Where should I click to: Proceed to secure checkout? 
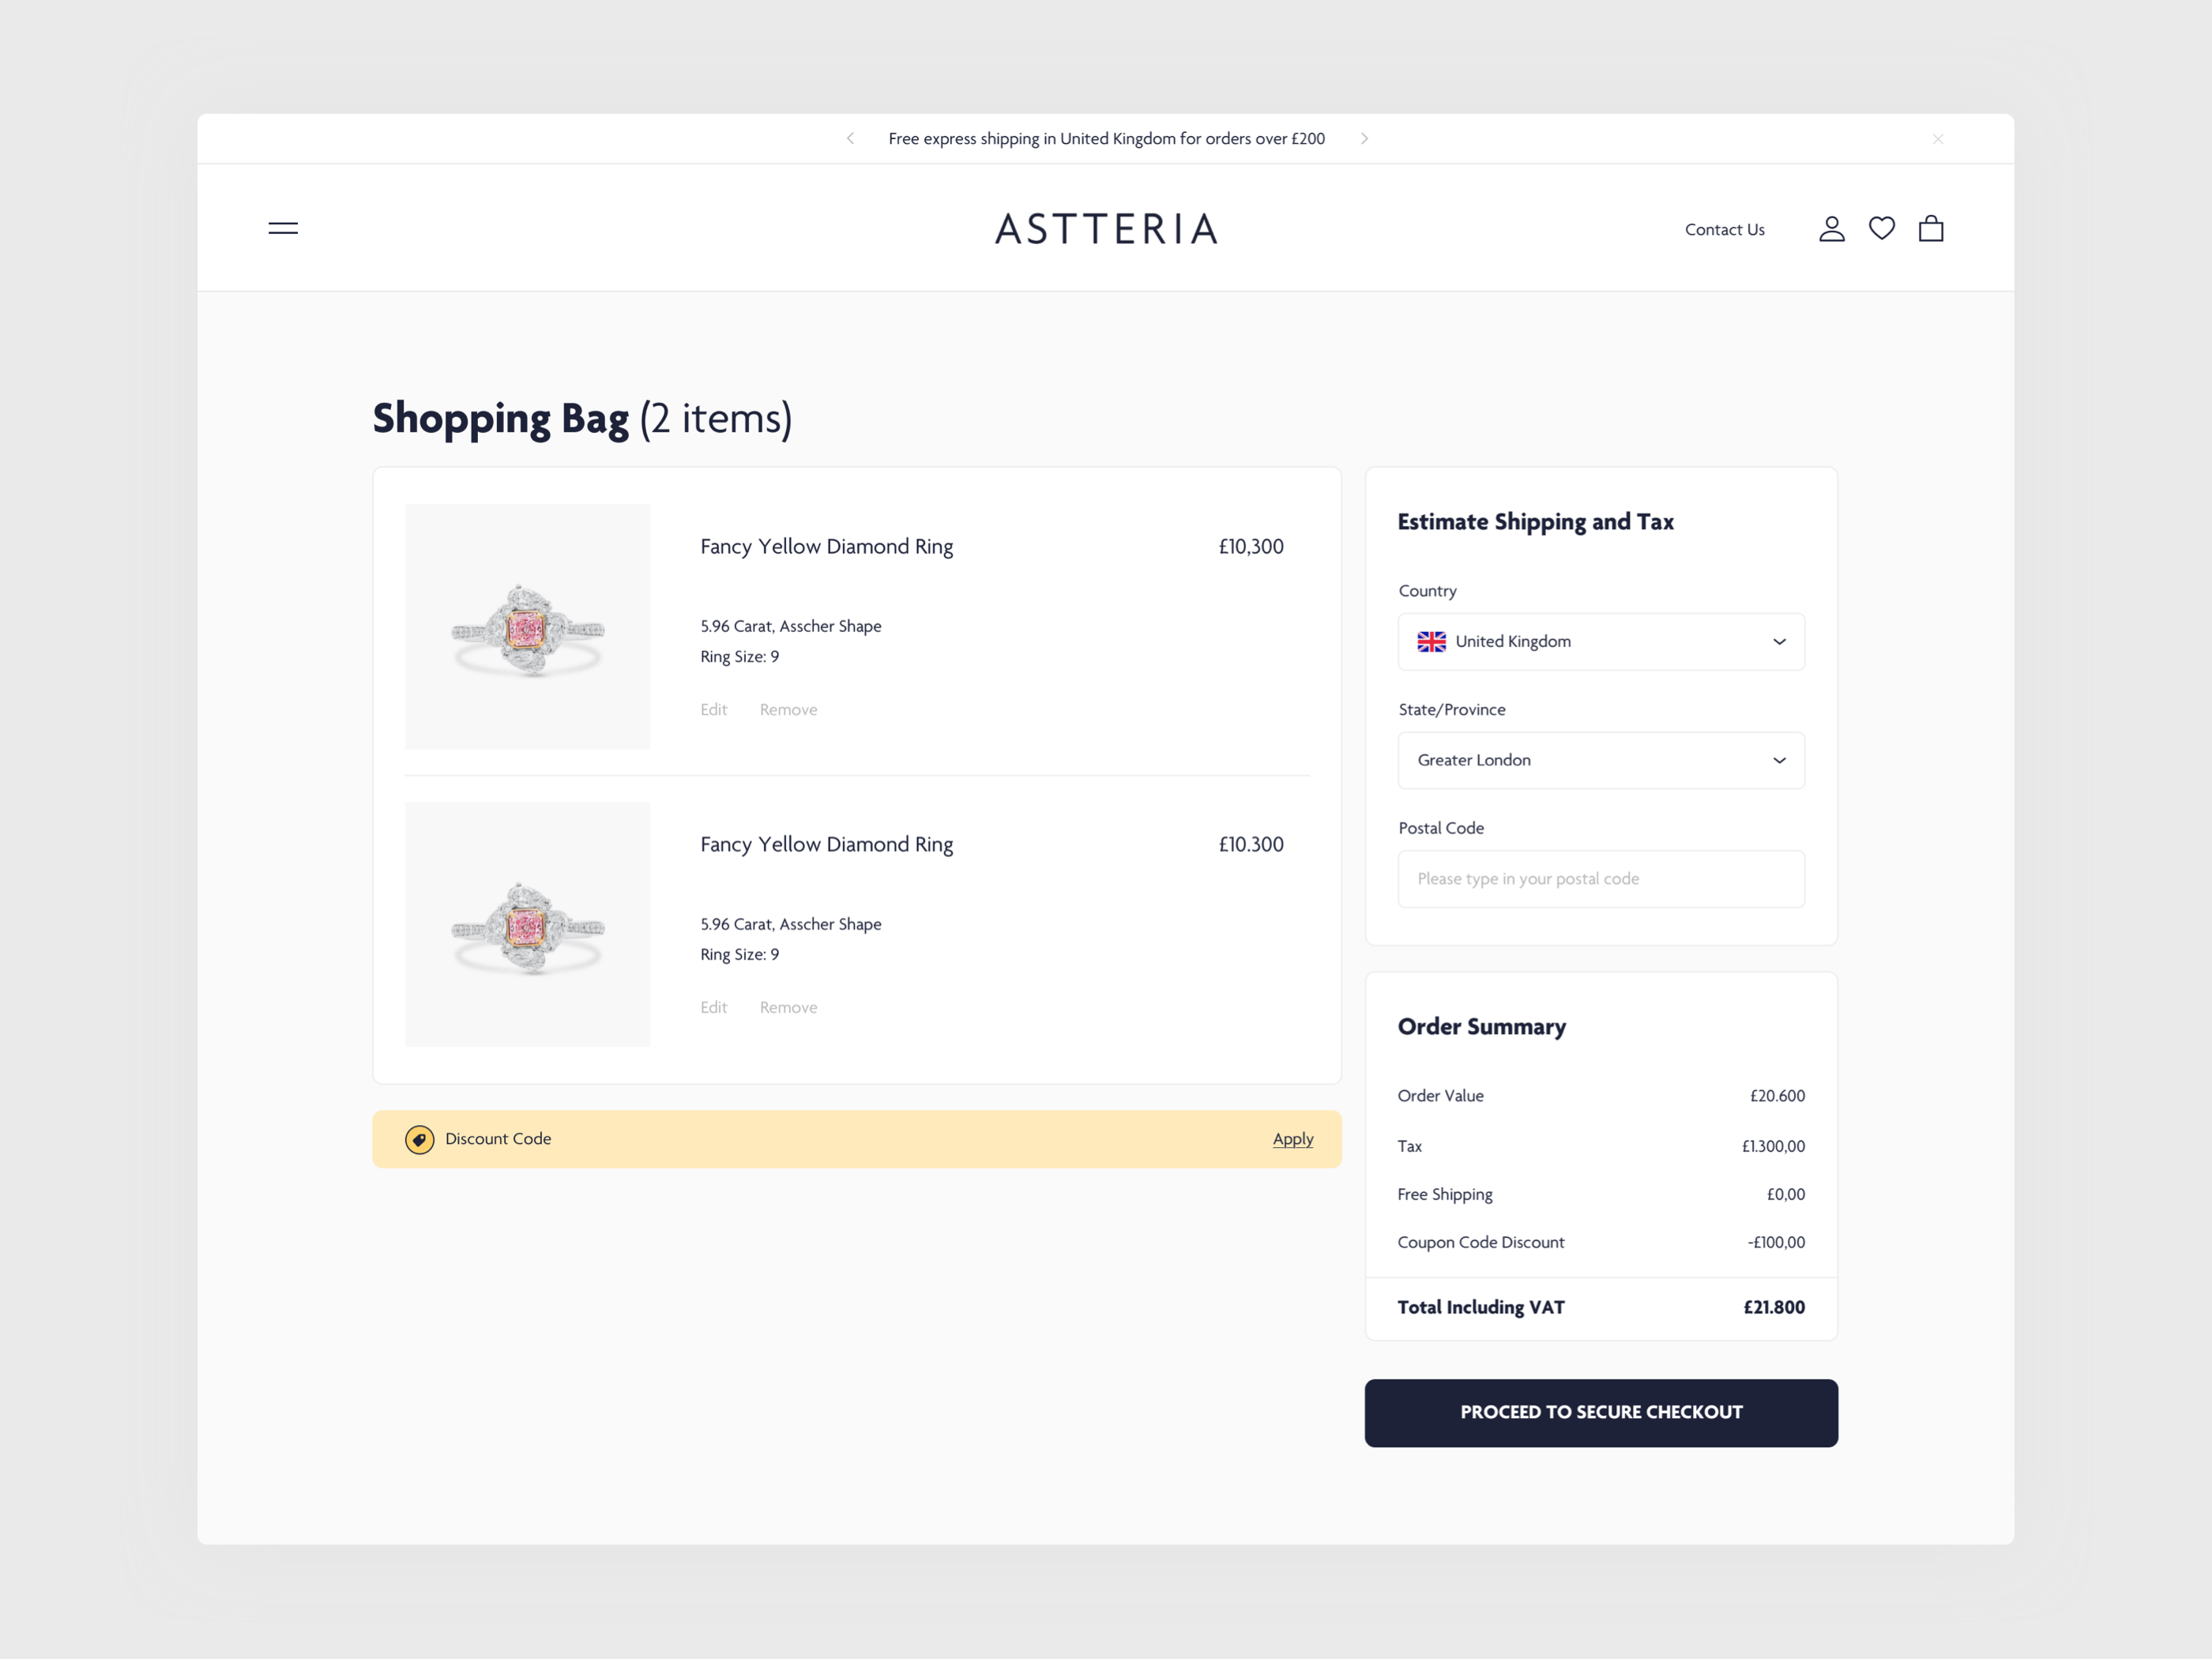click(x=1600, y=1412)
